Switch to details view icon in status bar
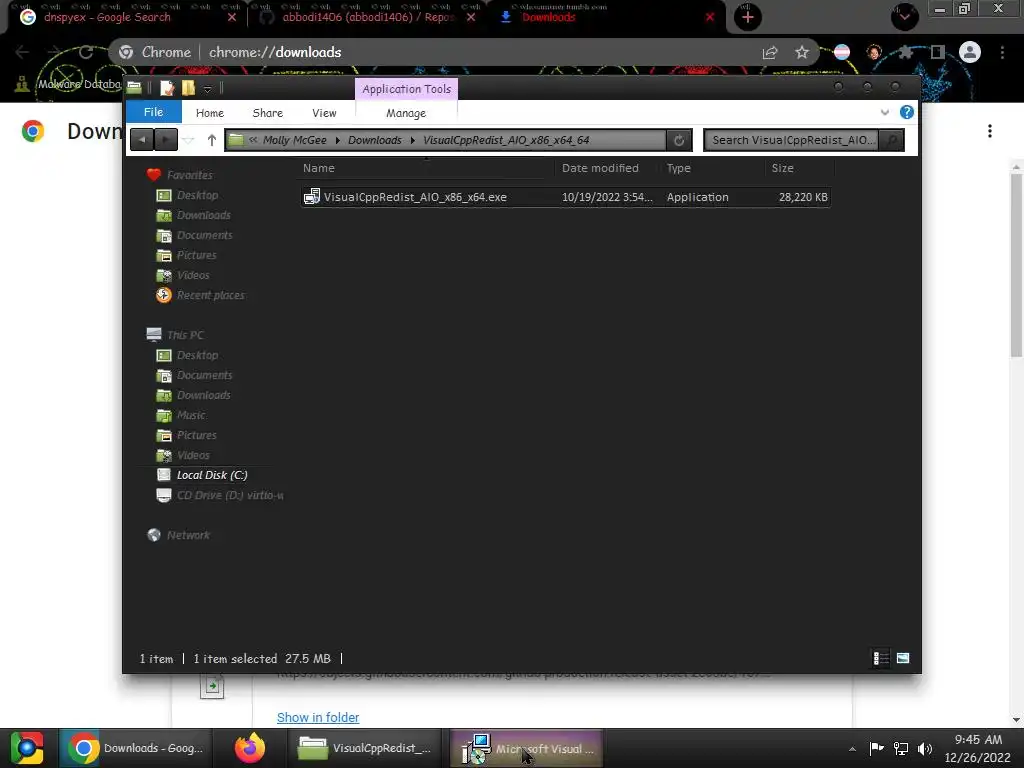The width and height of the screenshot is (1024, 768). point(881,658)
